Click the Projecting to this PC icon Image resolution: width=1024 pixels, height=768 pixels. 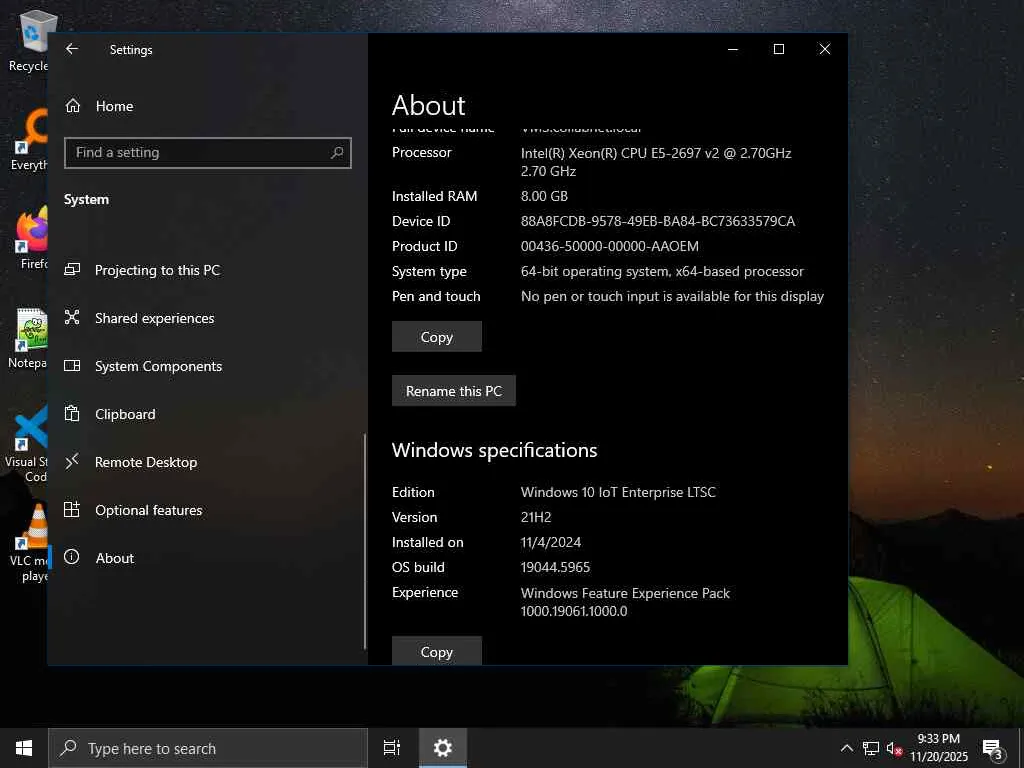pos(72,270)
